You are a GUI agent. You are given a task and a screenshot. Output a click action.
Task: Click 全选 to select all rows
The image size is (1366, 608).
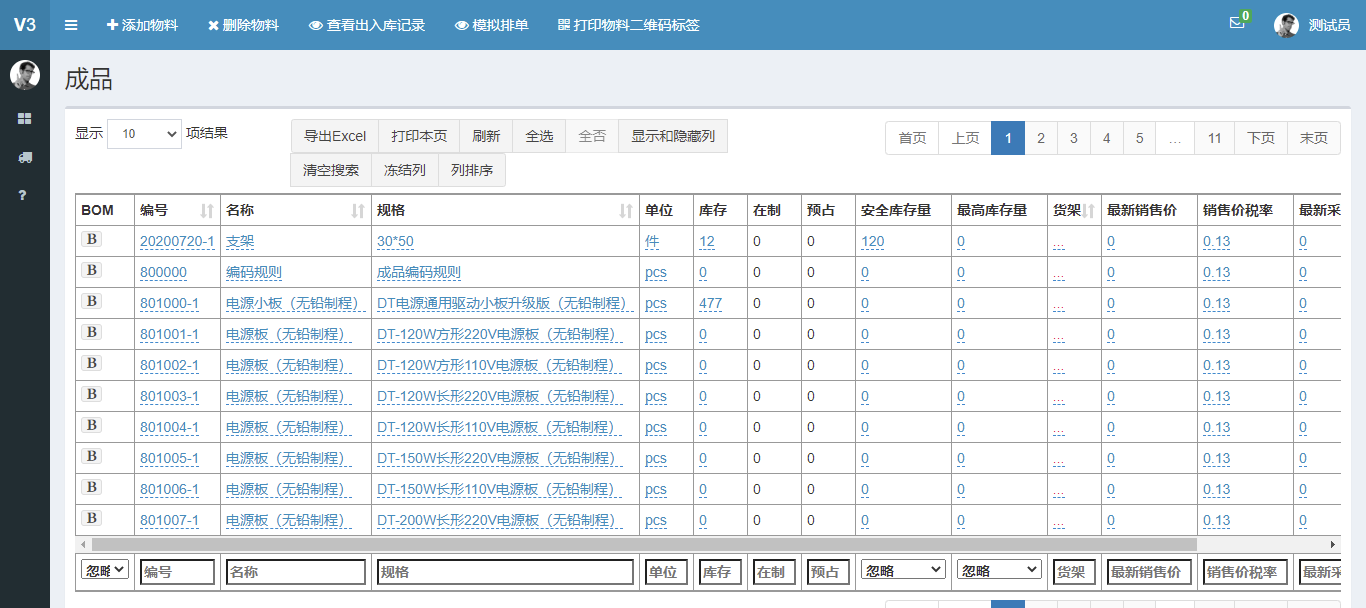(x=539, y=136)
